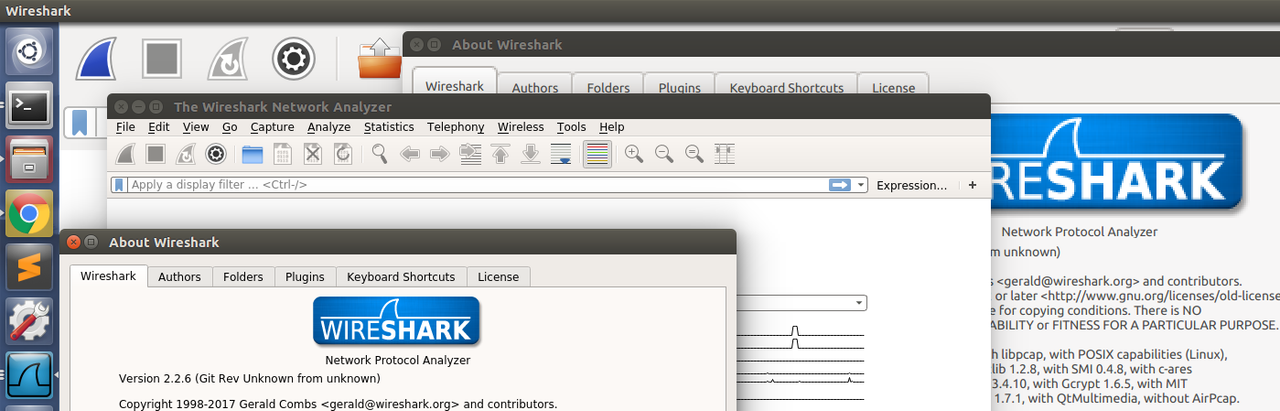Viewport: 1280px width, 411px height.
Task: Reload capture file icon
Action: coord(343,153)
